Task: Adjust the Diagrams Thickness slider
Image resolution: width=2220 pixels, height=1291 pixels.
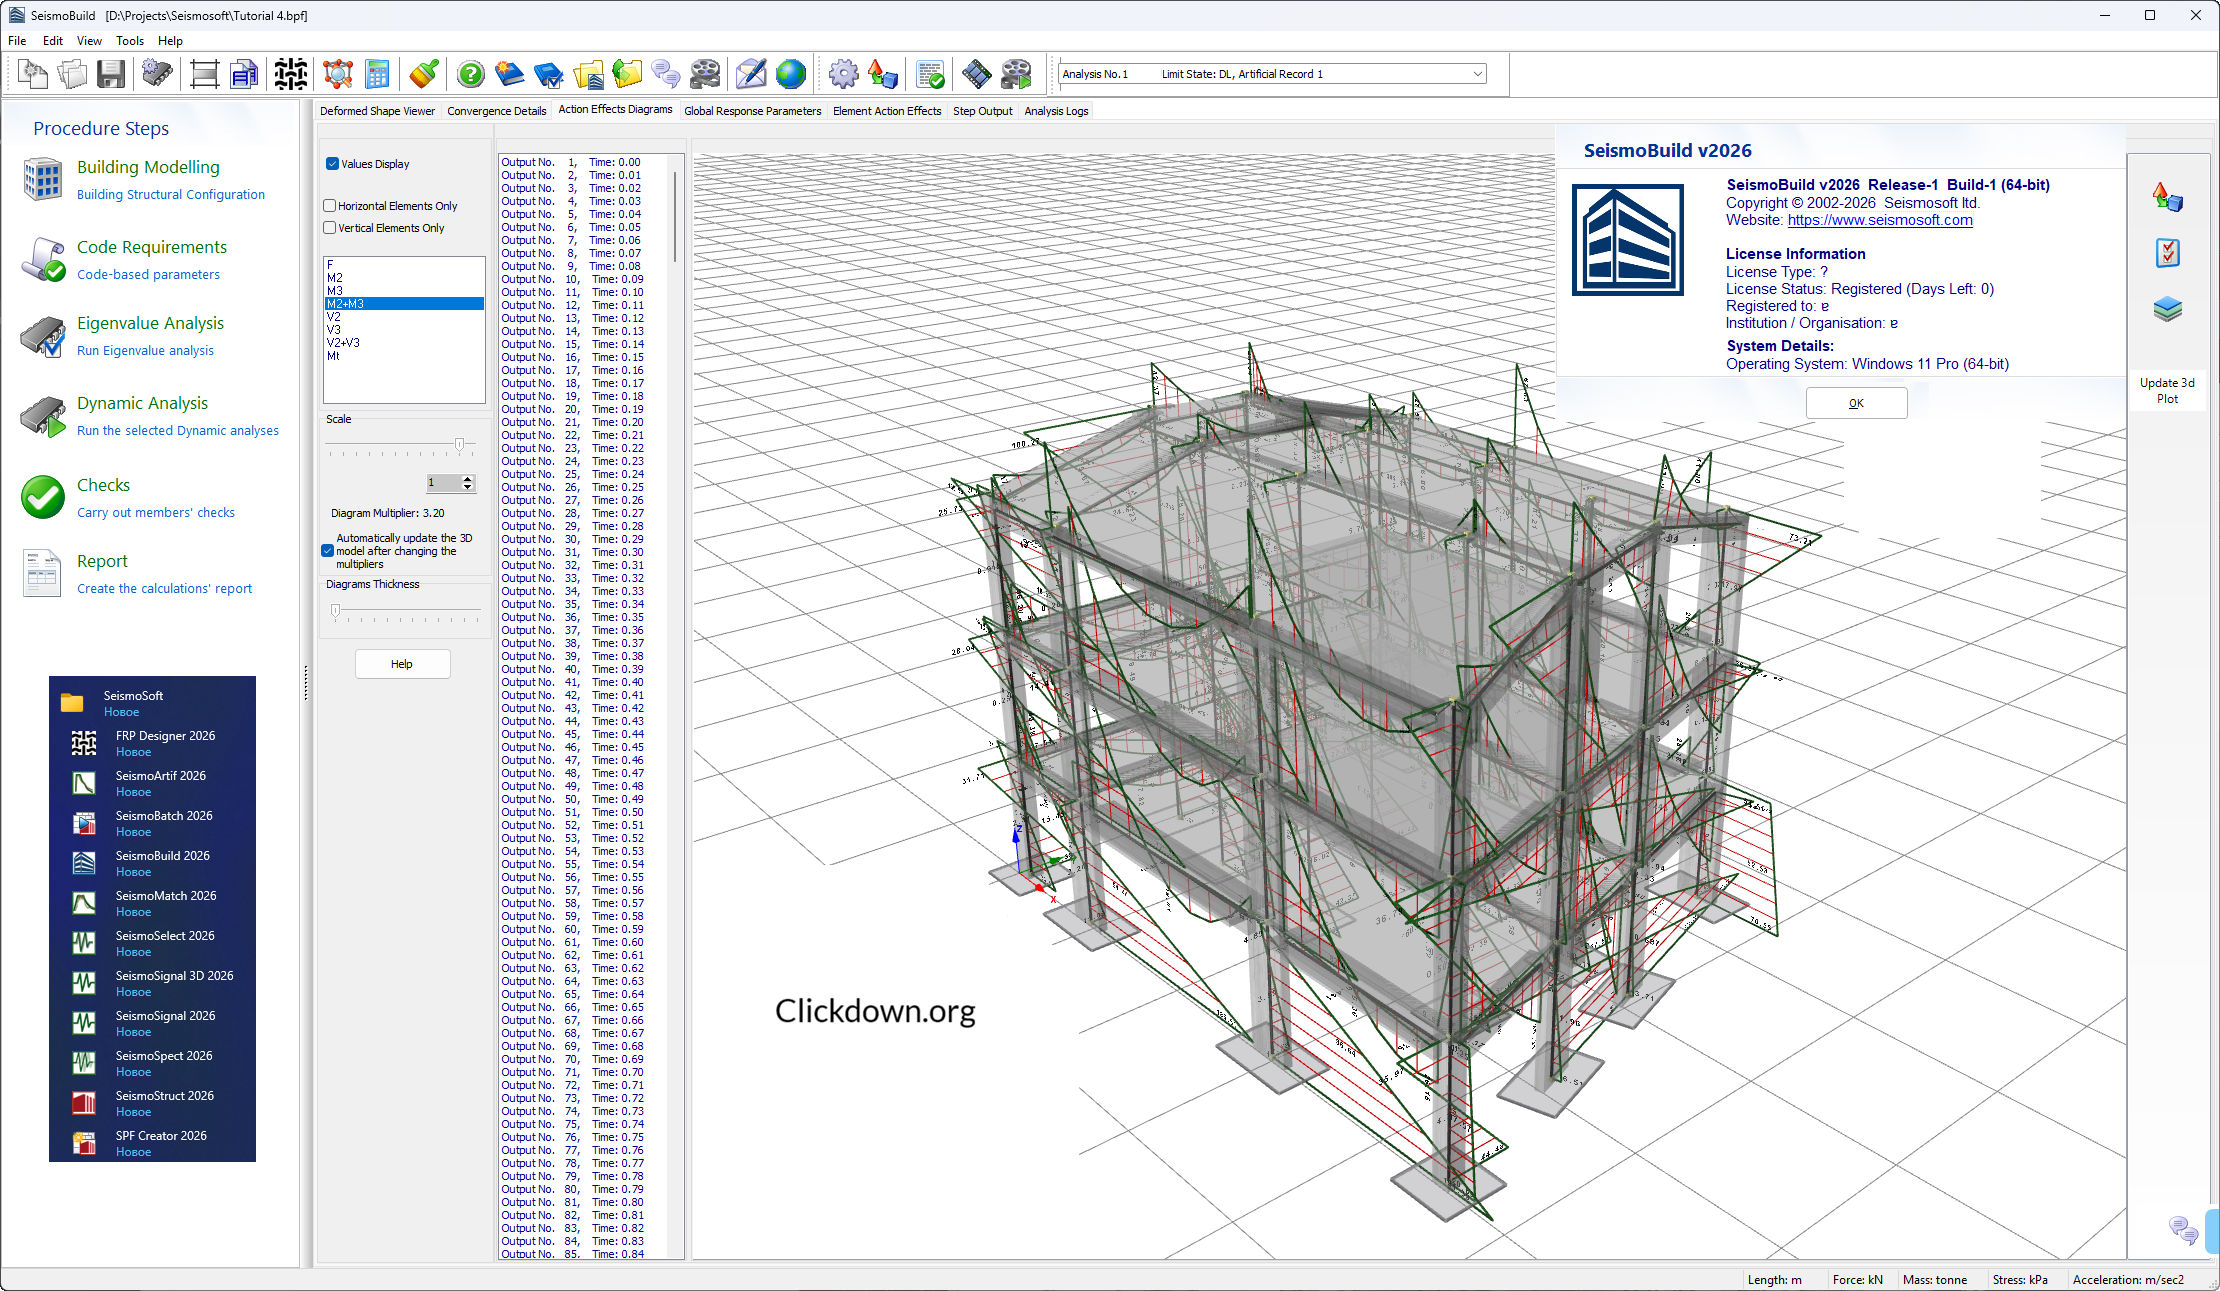Action: (336, 610)
